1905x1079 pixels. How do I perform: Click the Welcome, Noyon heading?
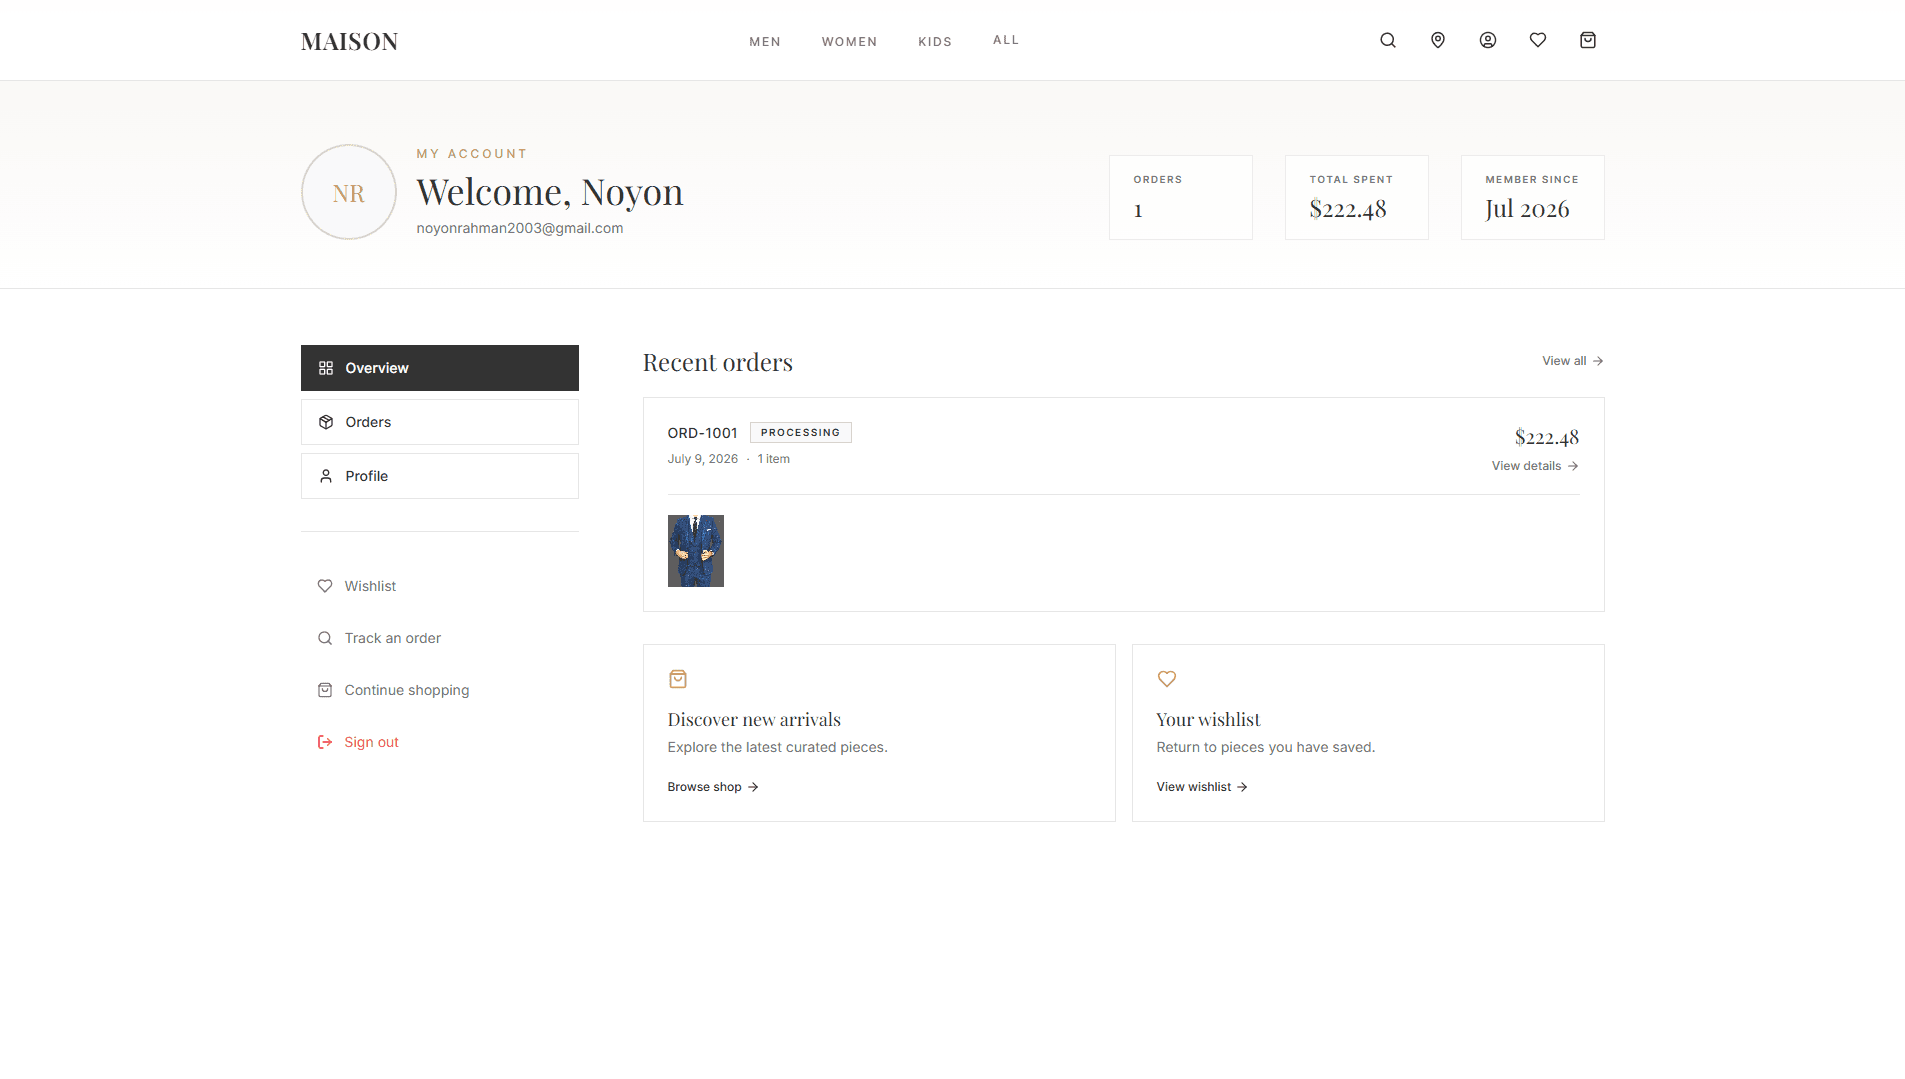pos(550,191)
